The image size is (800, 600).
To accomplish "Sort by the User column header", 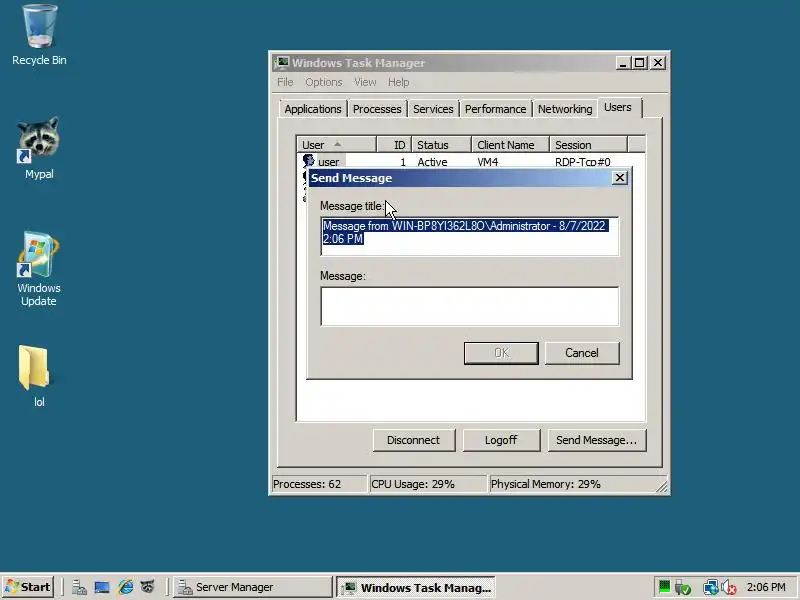I will point(336,145).
